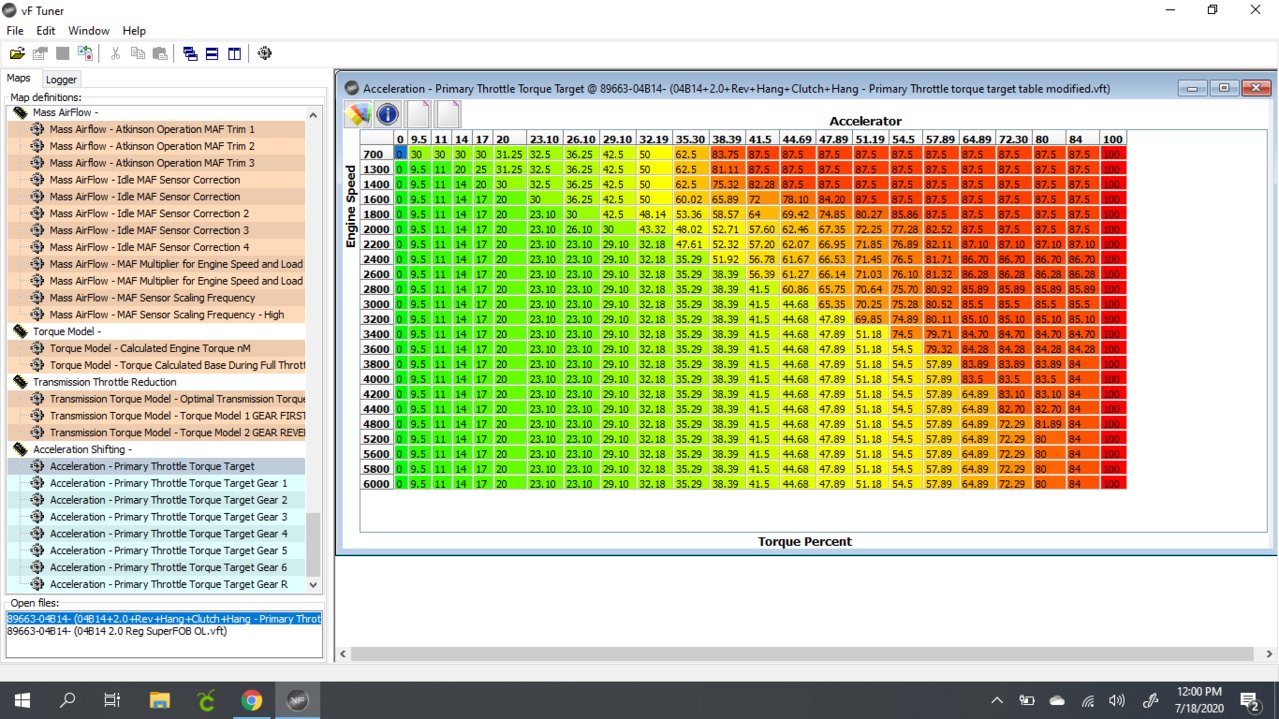Select the Transmission Throttle Reduction category

(105, 382)
